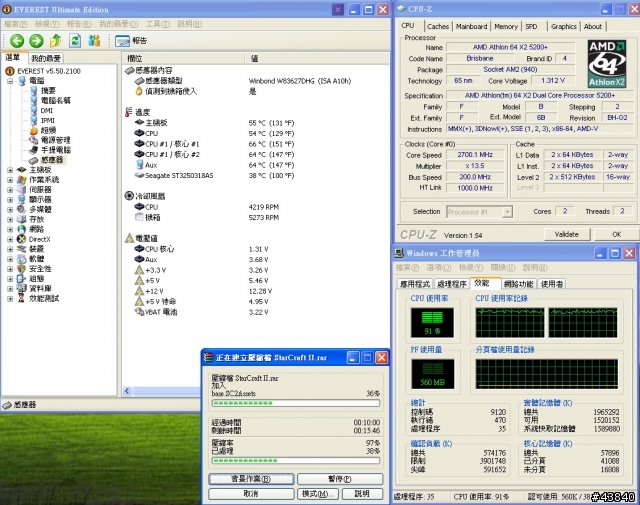Select the 電腦名稱 tree item
The height and width of the screenshot is (505, 640).
(55, 100)
